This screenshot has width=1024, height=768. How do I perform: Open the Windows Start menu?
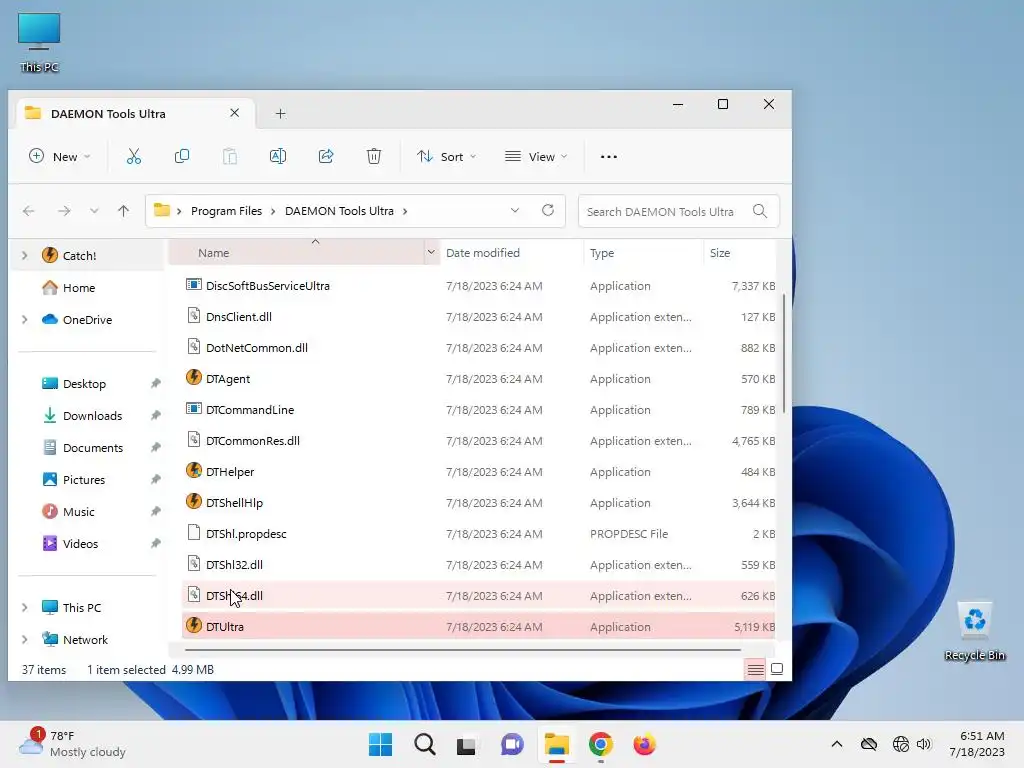(x=381, y=744)
